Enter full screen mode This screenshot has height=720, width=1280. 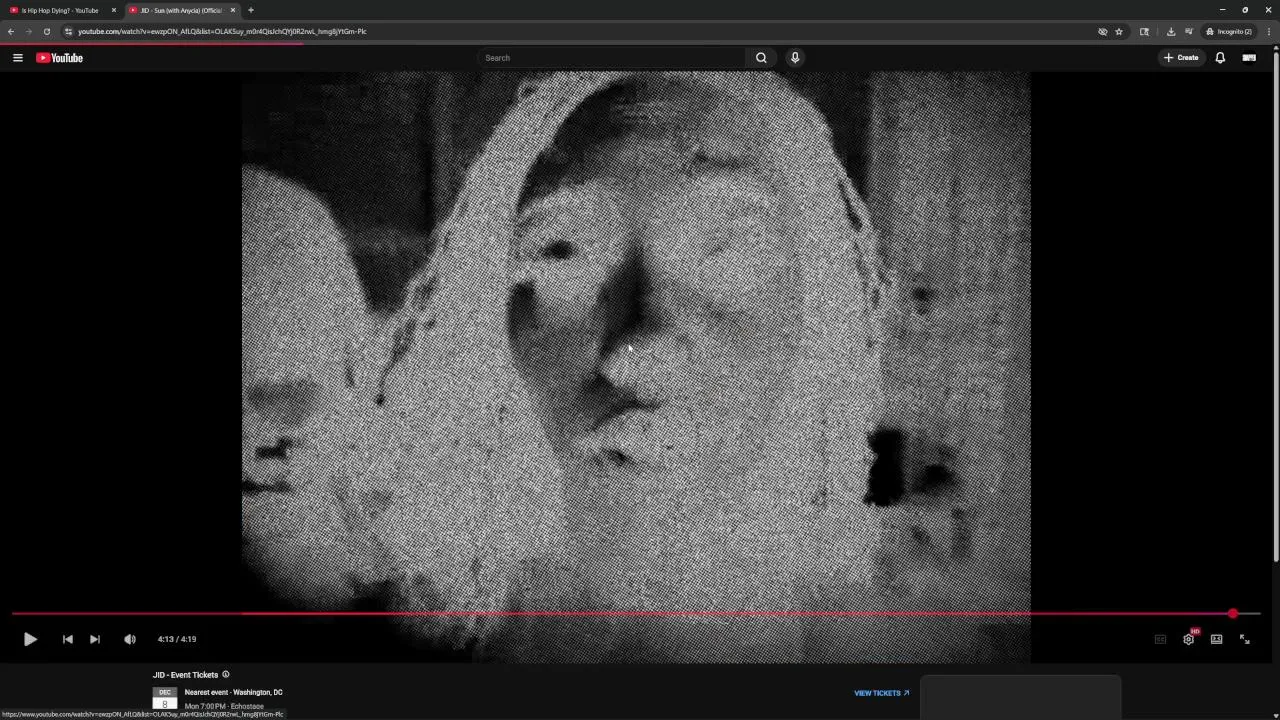click(x=1245, y=639)
